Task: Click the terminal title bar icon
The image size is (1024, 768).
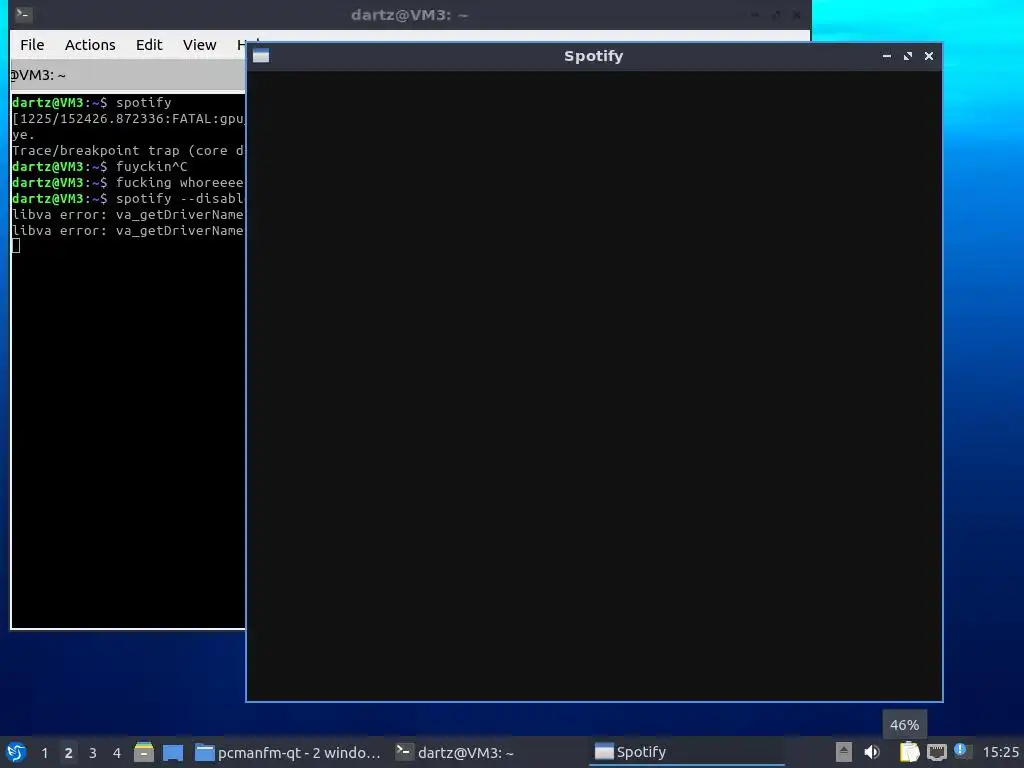Action: click(24, 14)
